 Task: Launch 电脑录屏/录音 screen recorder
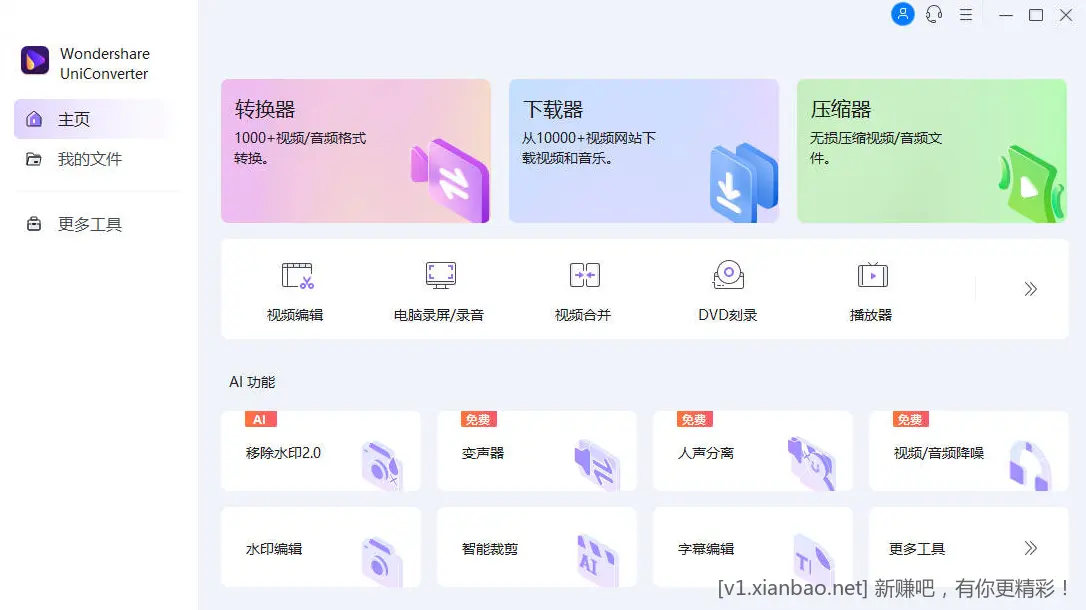[x=440, y=289]
